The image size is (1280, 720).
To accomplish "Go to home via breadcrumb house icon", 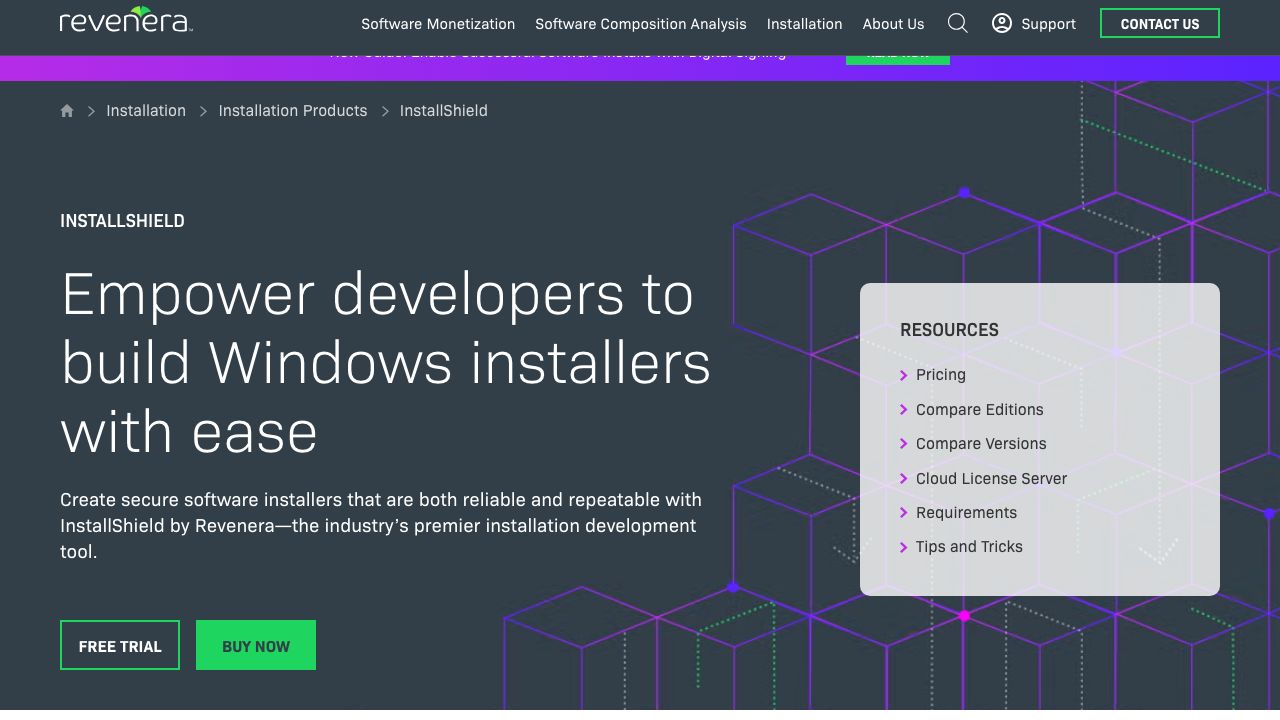I will [x=67, y=111].
